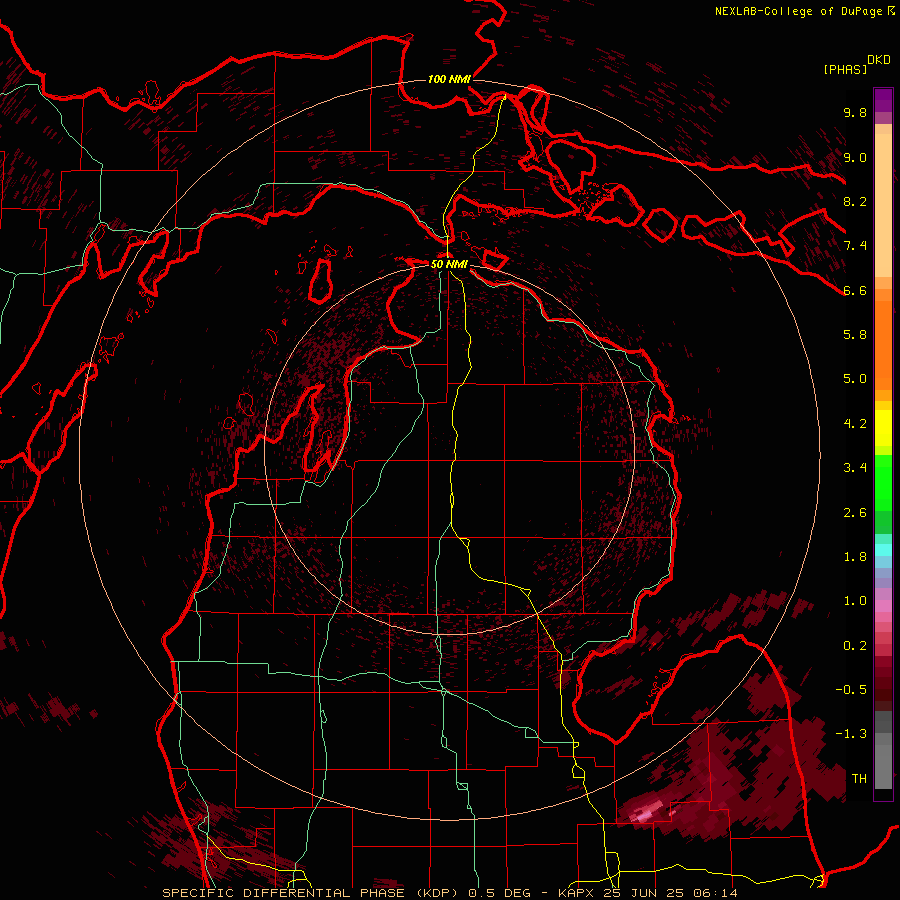Click the 9.8 color scale value
Viewport: 900px width, 900px height.
855,112
